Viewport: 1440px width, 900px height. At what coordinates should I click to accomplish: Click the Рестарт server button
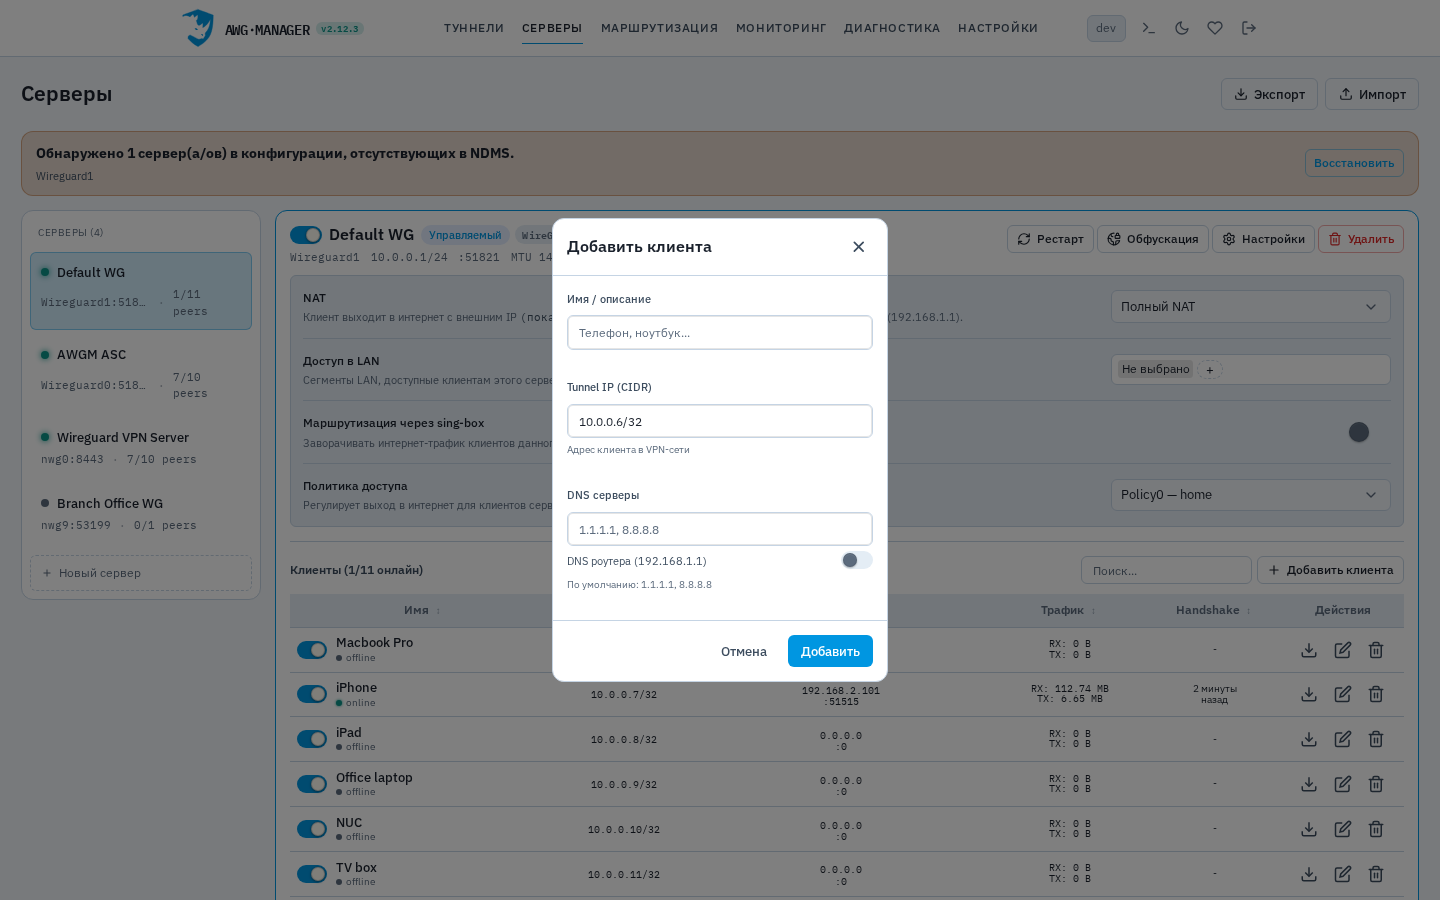pyautogui.click(x=1050, y=239)
